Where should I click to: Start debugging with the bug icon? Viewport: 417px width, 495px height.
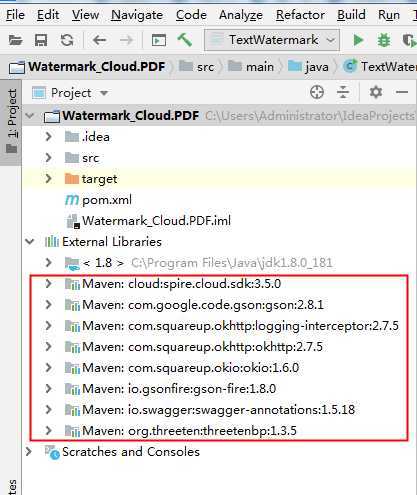[x=384, y=40]
